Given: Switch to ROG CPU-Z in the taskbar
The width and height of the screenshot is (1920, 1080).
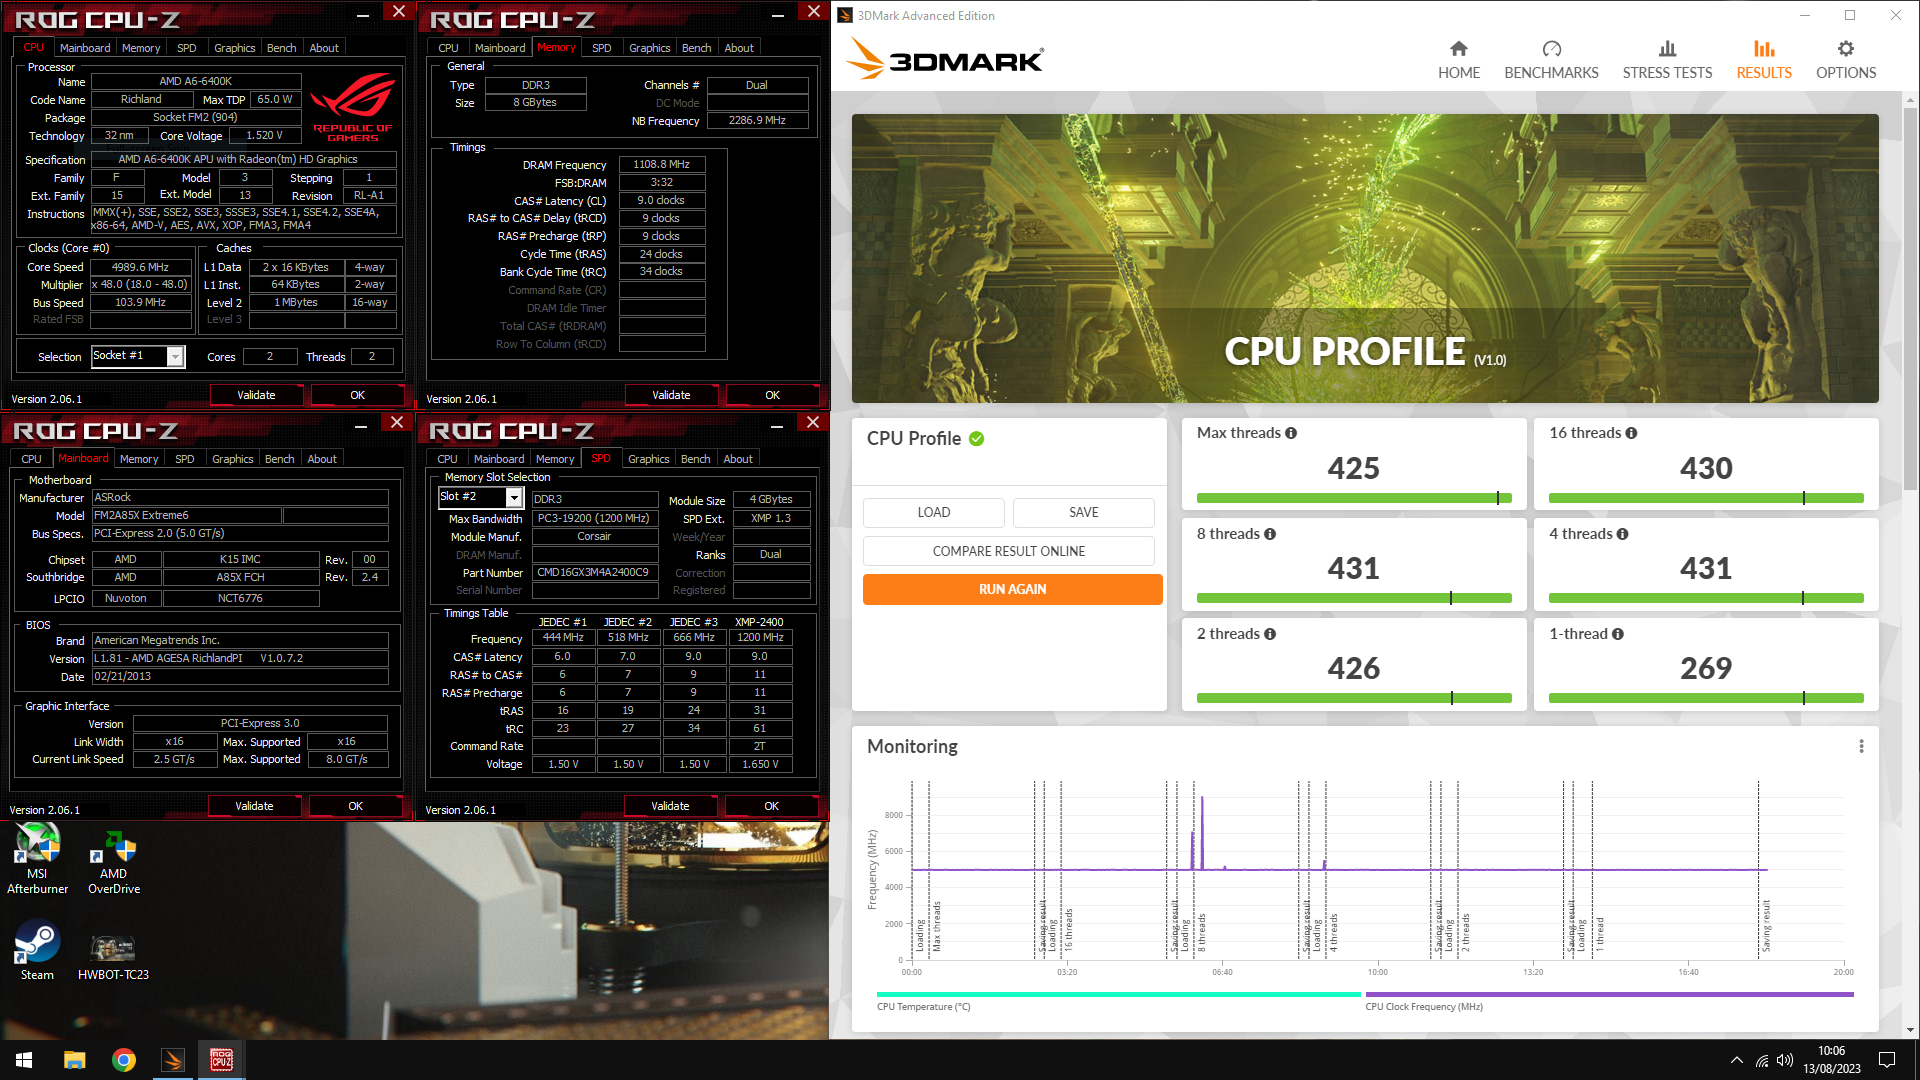Looking at the screenshot, I should coord(222,1060).
